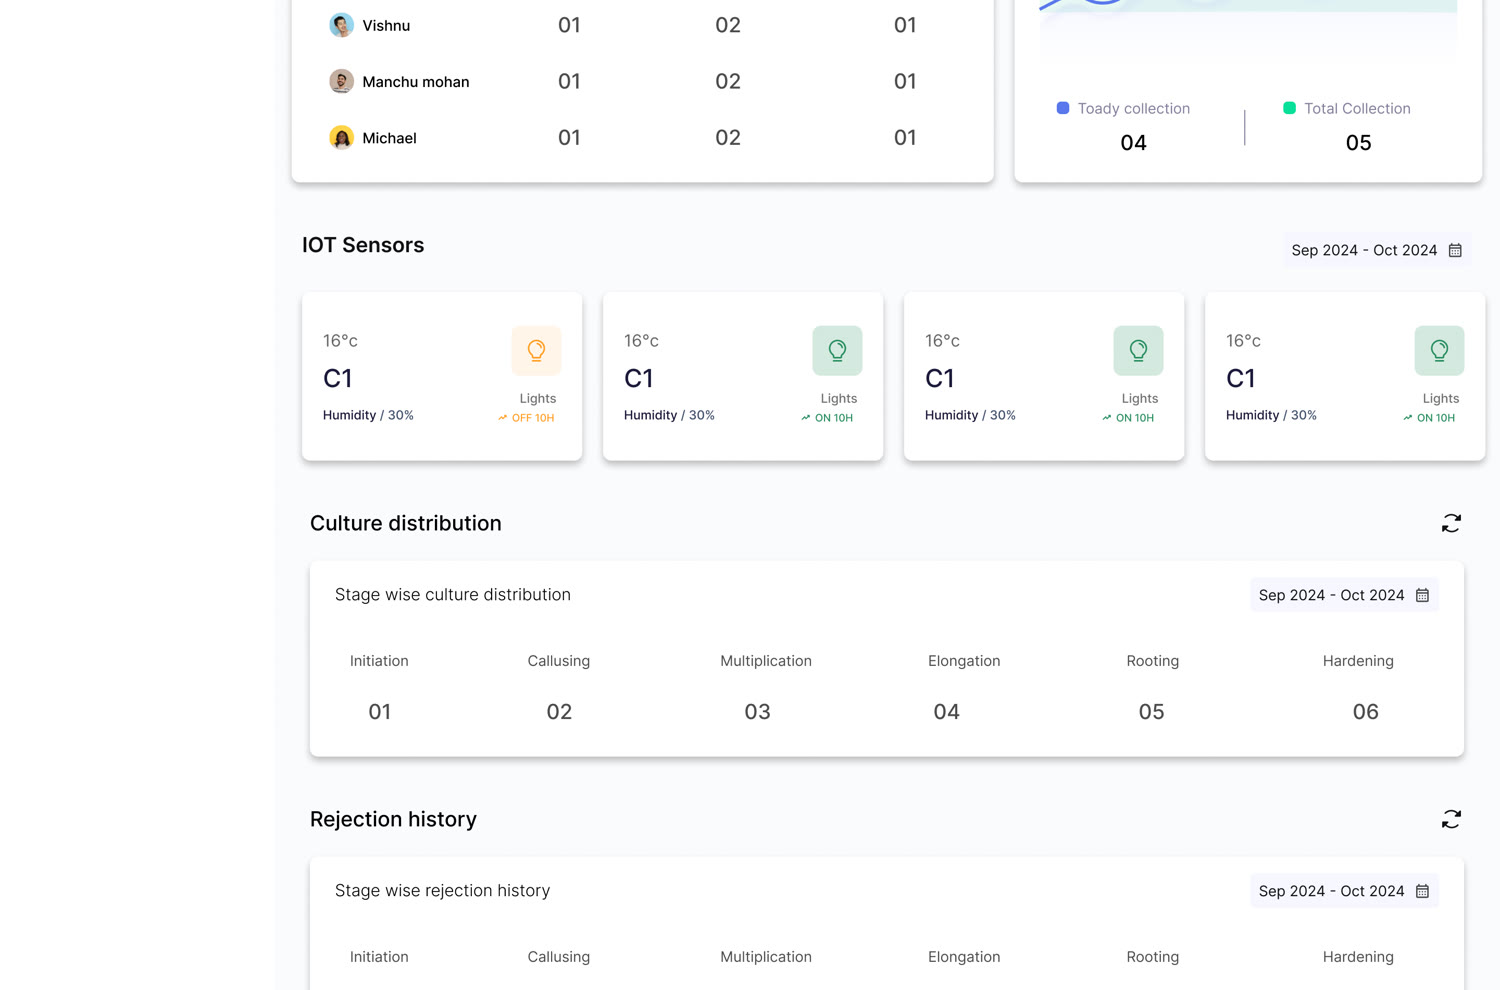Image resolution: width=1500 pixels, height=990 pixels.
Task: Click calendar icon in Stage wise culture distribution
Action: tap(1422, 595)
